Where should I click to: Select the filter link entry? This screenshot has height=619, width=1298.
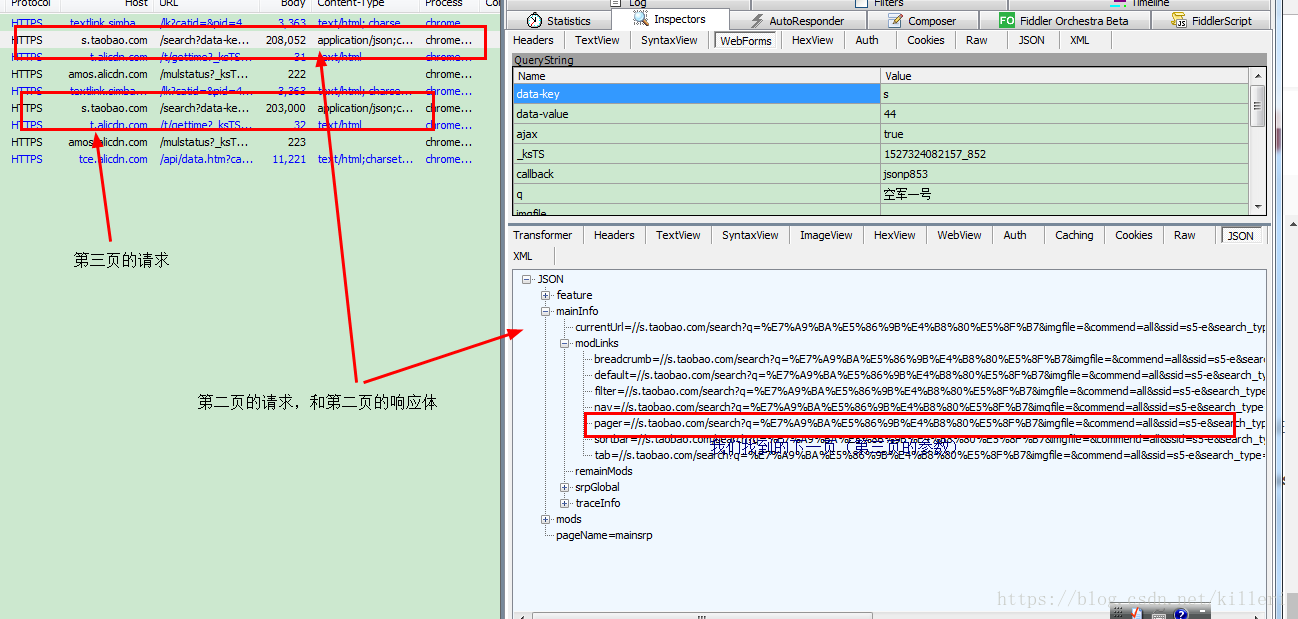(x=930, y=391)
